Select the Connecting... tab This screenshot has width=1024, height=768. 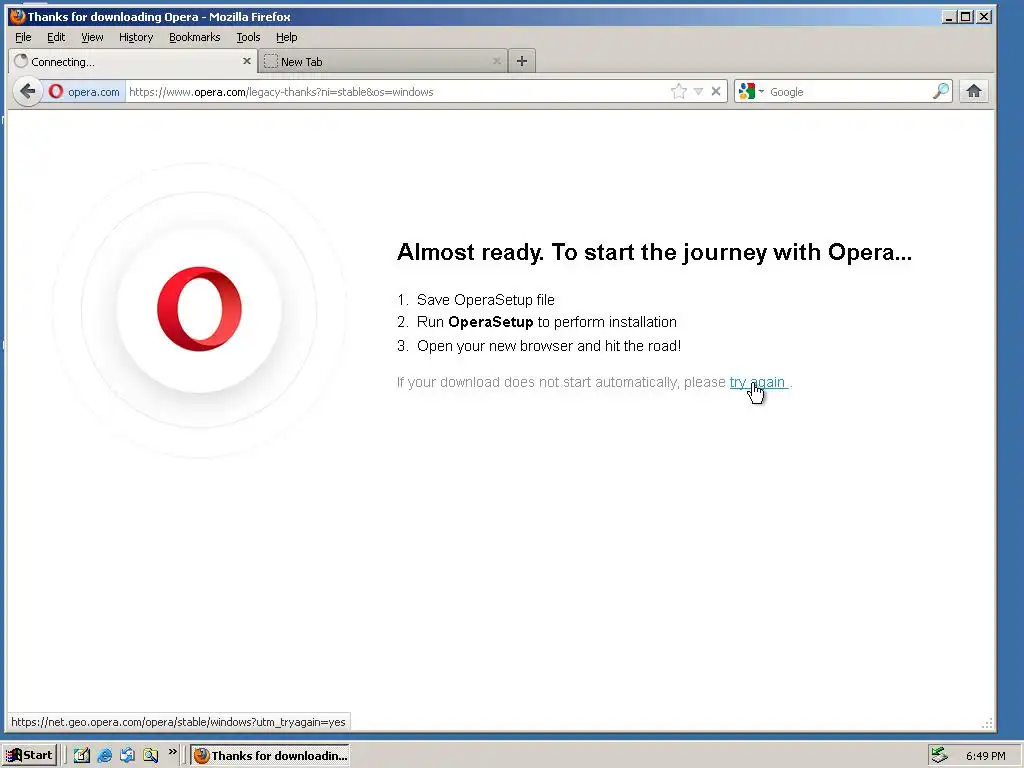(x=133, y=61)
